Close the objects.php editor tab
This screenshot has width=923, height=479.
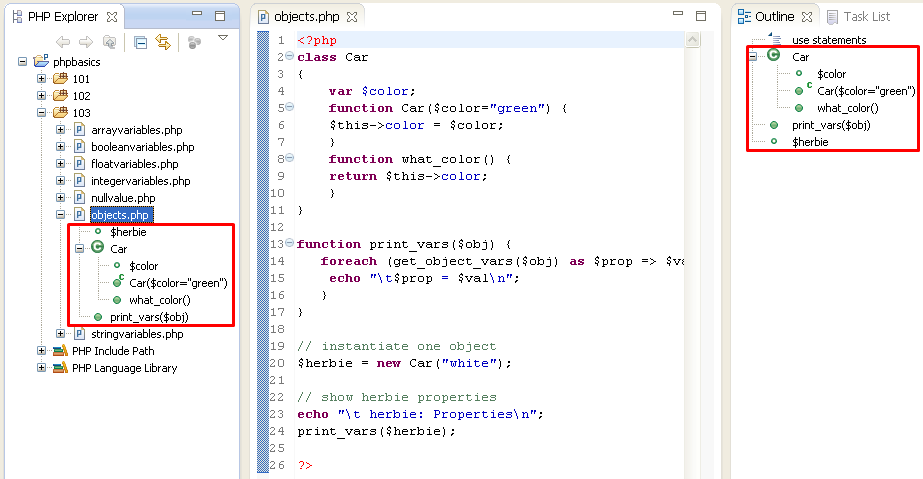tap(352, 17)
